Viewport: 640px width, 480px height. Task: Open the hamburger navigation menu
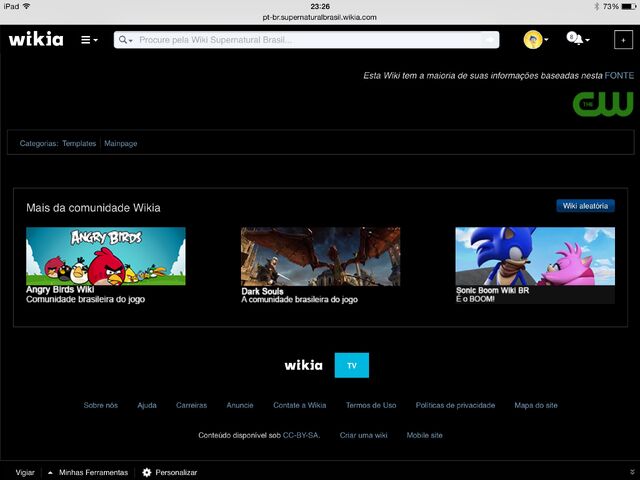[x=89, y=40]
